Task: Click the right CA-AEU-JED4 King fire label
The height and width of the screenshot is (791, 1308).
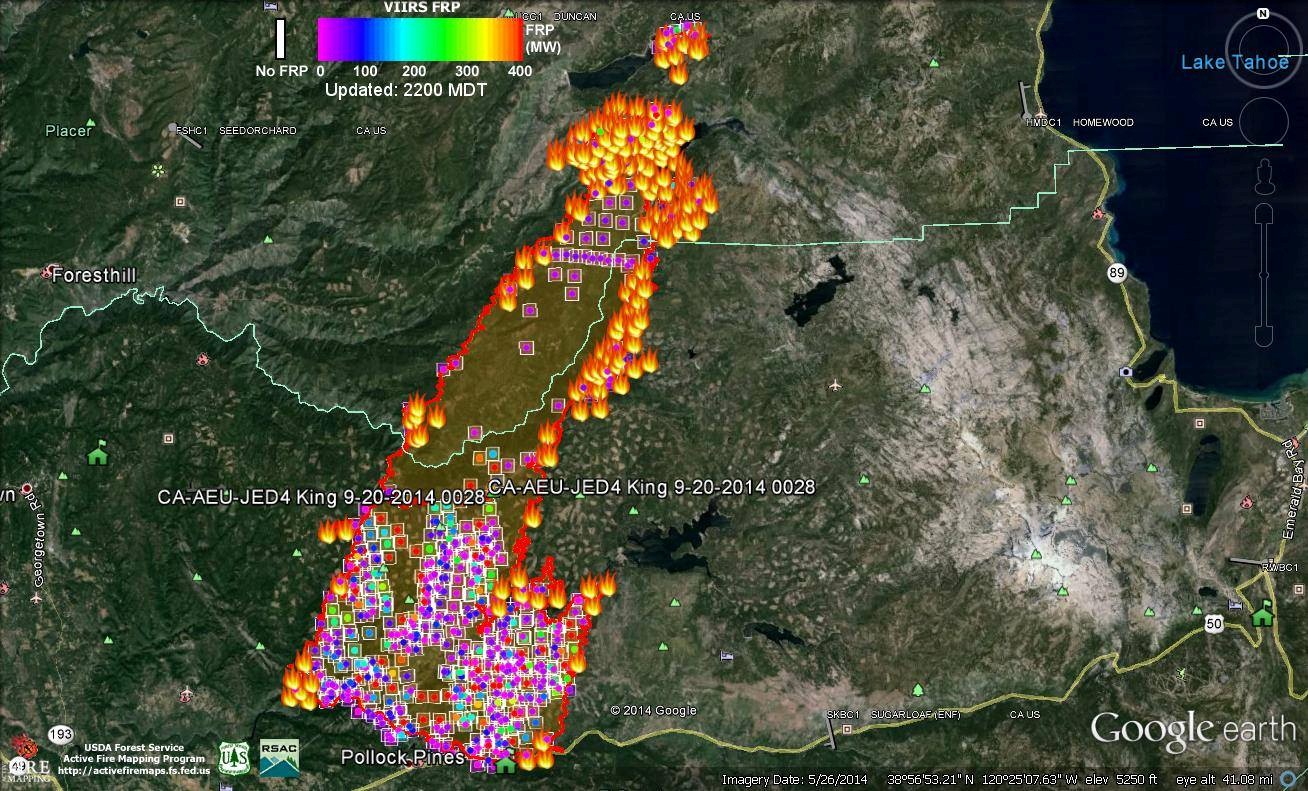Action: coord(651,487)
